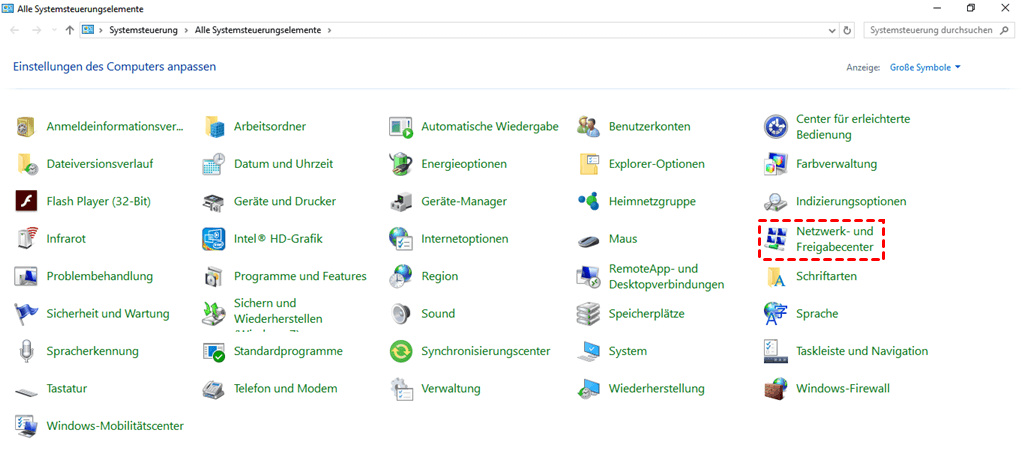This screenshot has height=453, width=1024.
Task: Open the 'Programme und Features' link
Action: [x=300, y=276]
